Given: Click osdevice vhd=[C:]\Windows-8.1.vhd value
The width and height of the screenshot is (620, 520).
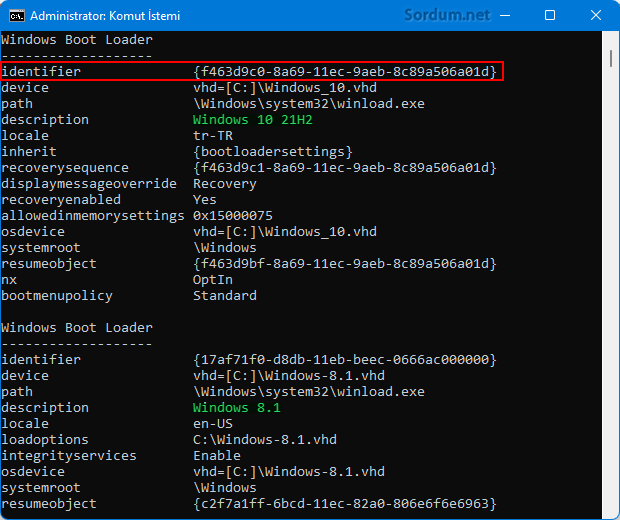Looking at the screenshot, I should 289,471.
